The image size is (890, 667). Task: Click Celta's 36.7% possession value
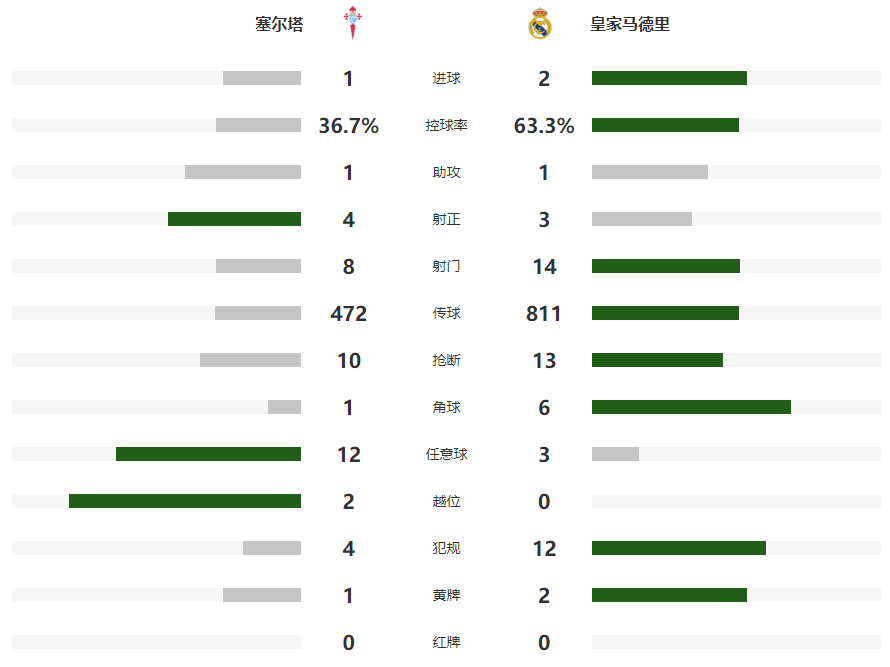pyautogui.click(x=349, y=126)
